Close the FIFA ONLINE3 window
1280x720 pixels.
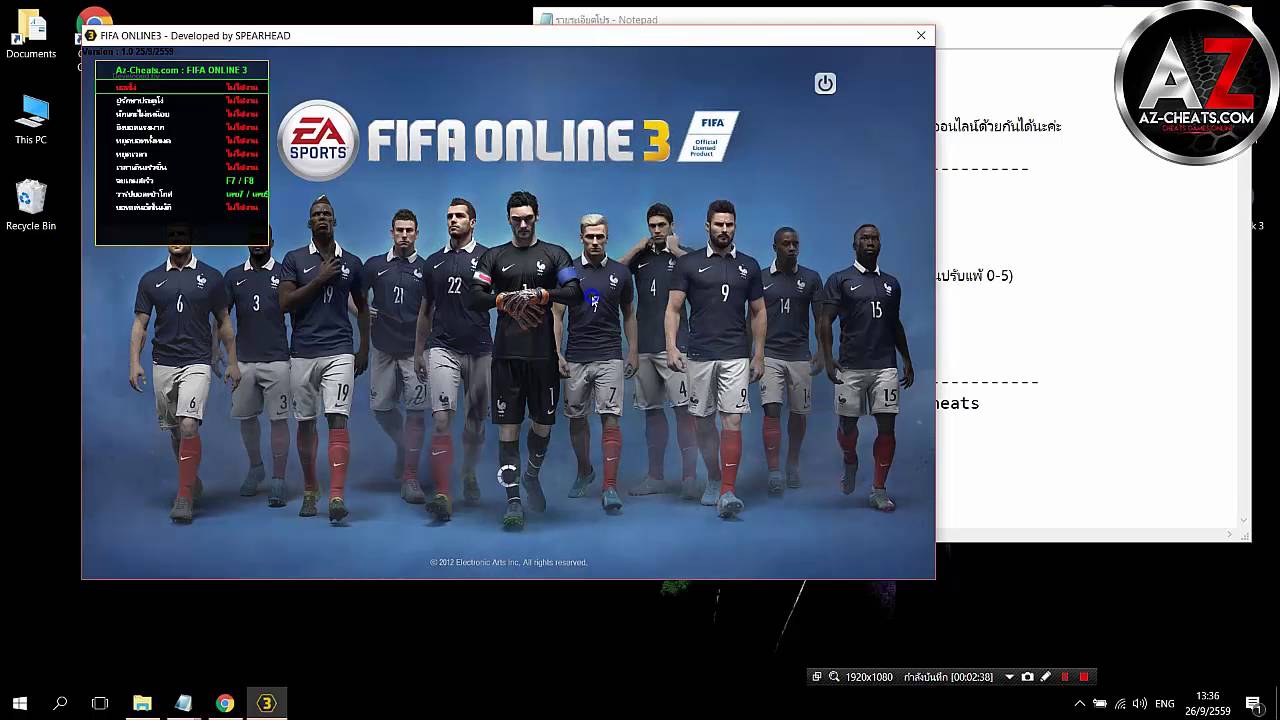(x=921, y=35)
